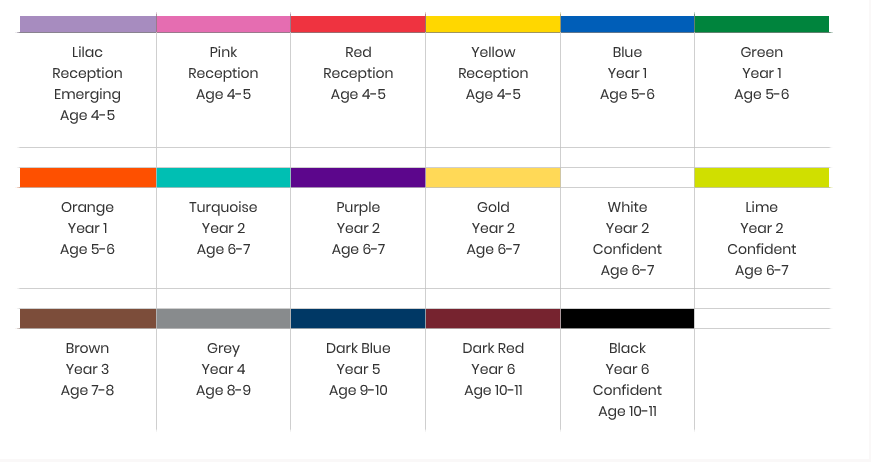Screen dimensions: 871x462
Task: Select the Orange color band
Action: coord(88,178)
